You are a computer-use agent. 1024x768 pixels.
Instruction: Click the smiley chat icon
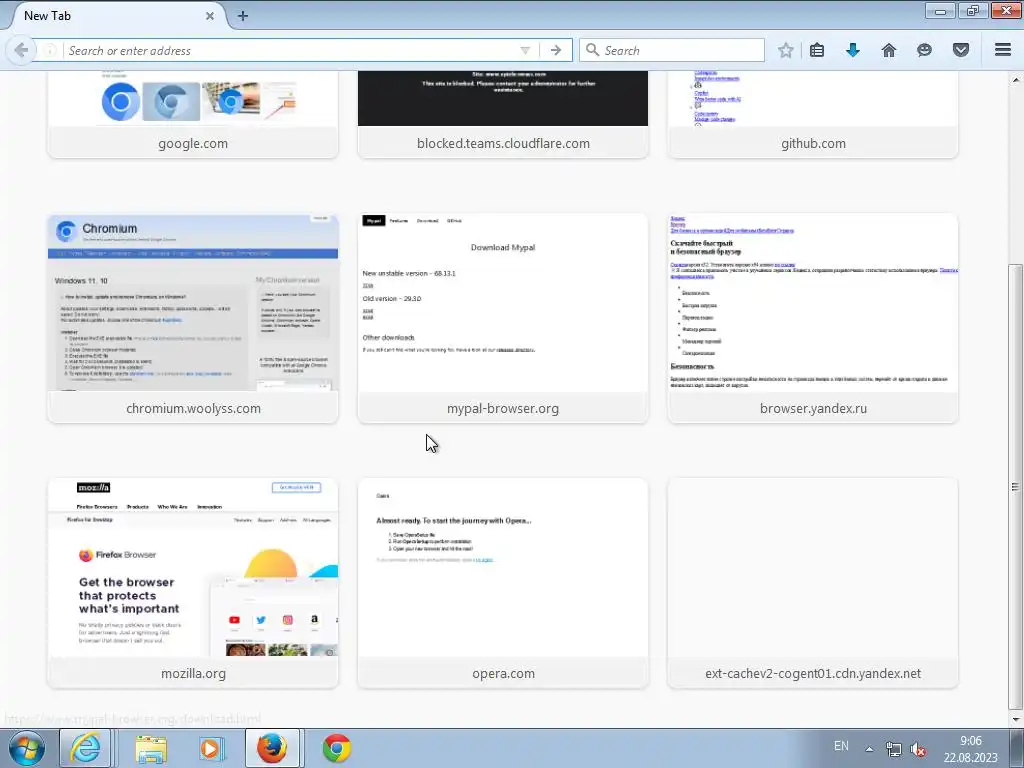pos(924,50)
